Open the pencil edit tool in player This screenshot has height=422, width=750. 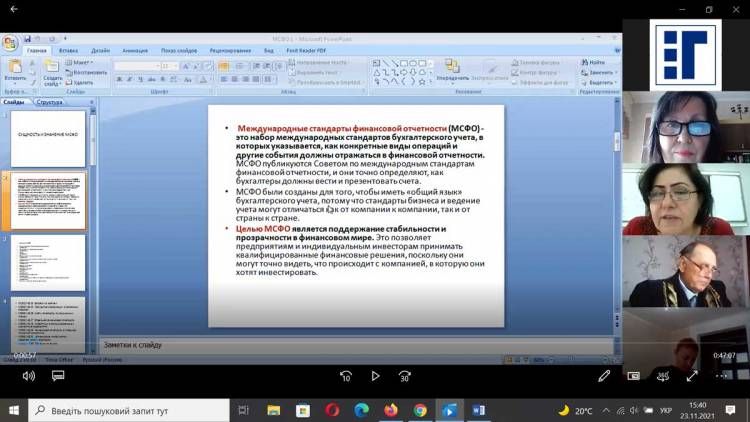pos(604,376)
